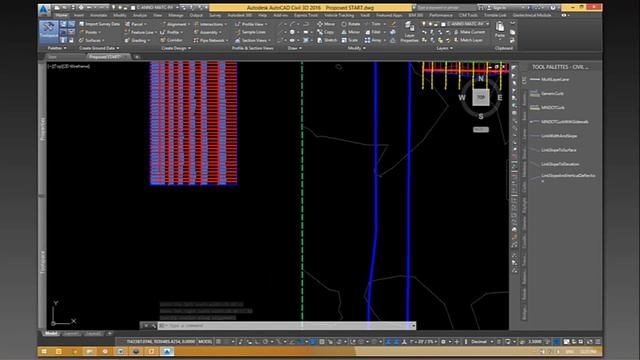Click AutoCAD Civil 3D taskbar icon
640x360 pixels.
pos(167,351)
